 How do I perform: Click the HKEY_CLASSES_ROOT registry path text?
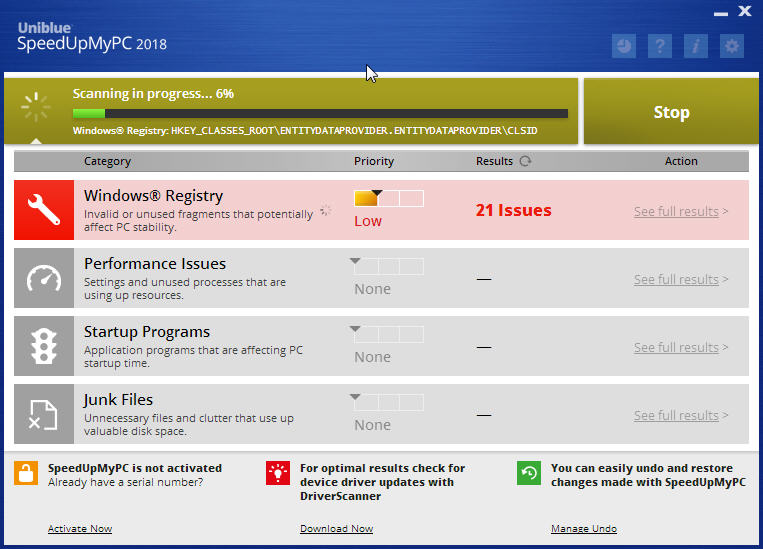354,130
